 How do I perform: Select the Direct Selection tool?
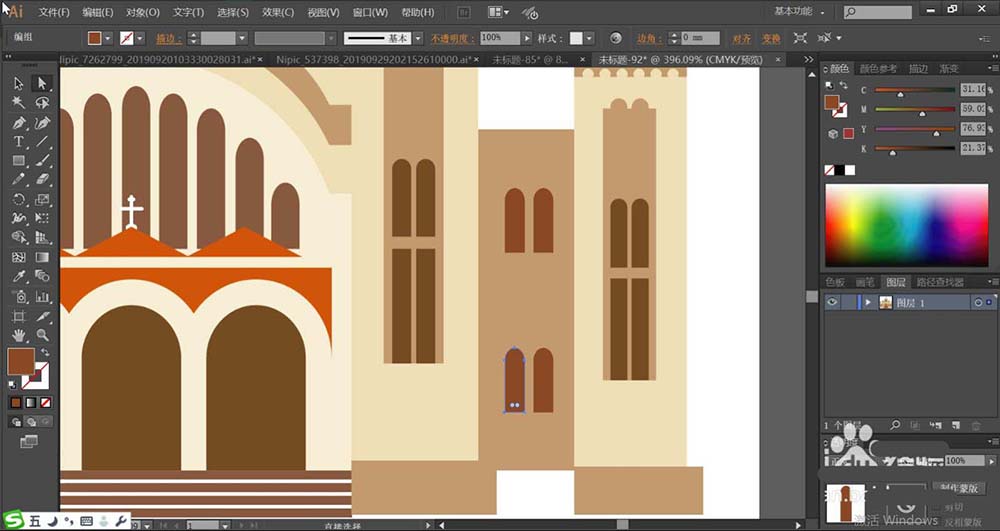click(x=42, y=84)
